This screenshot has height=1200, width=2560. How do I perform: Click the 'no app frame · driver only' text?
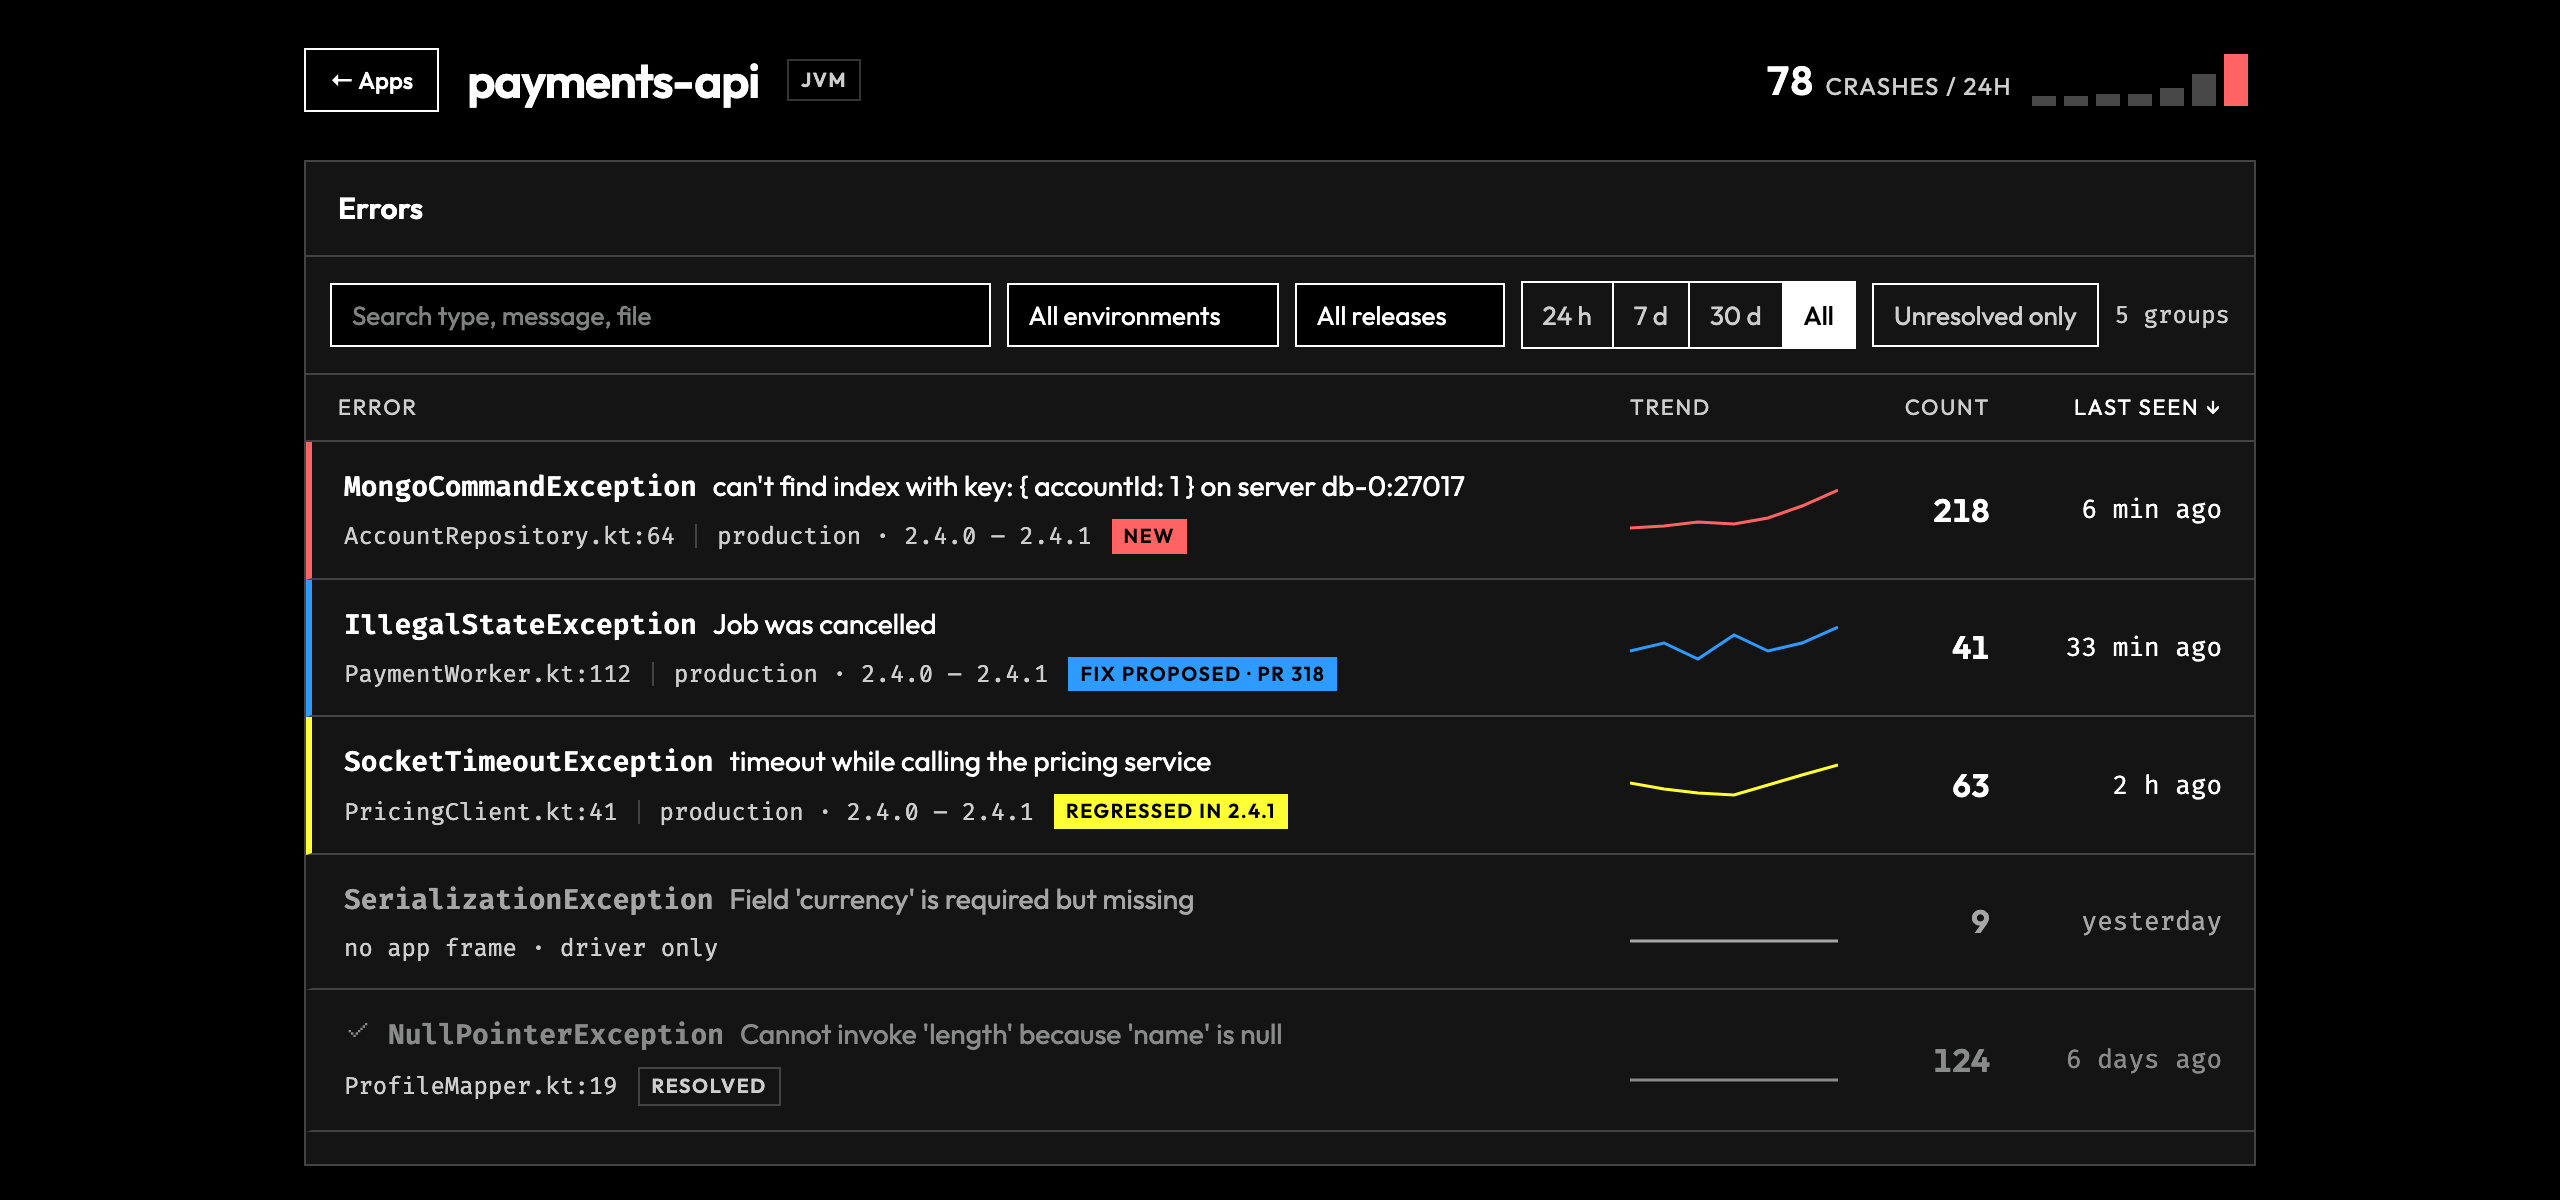(x=531, y=948)
